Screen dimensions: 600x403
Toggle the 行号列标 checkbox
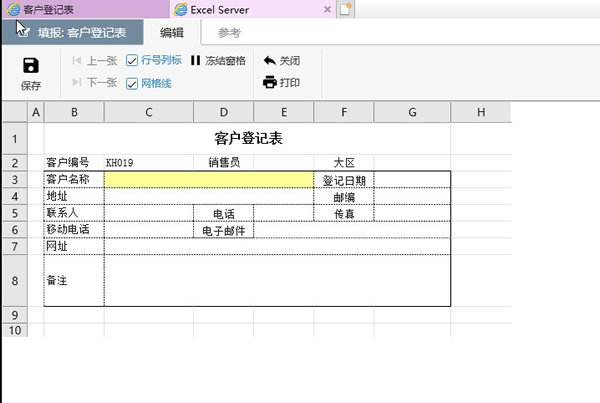click(x=132, y=60)
